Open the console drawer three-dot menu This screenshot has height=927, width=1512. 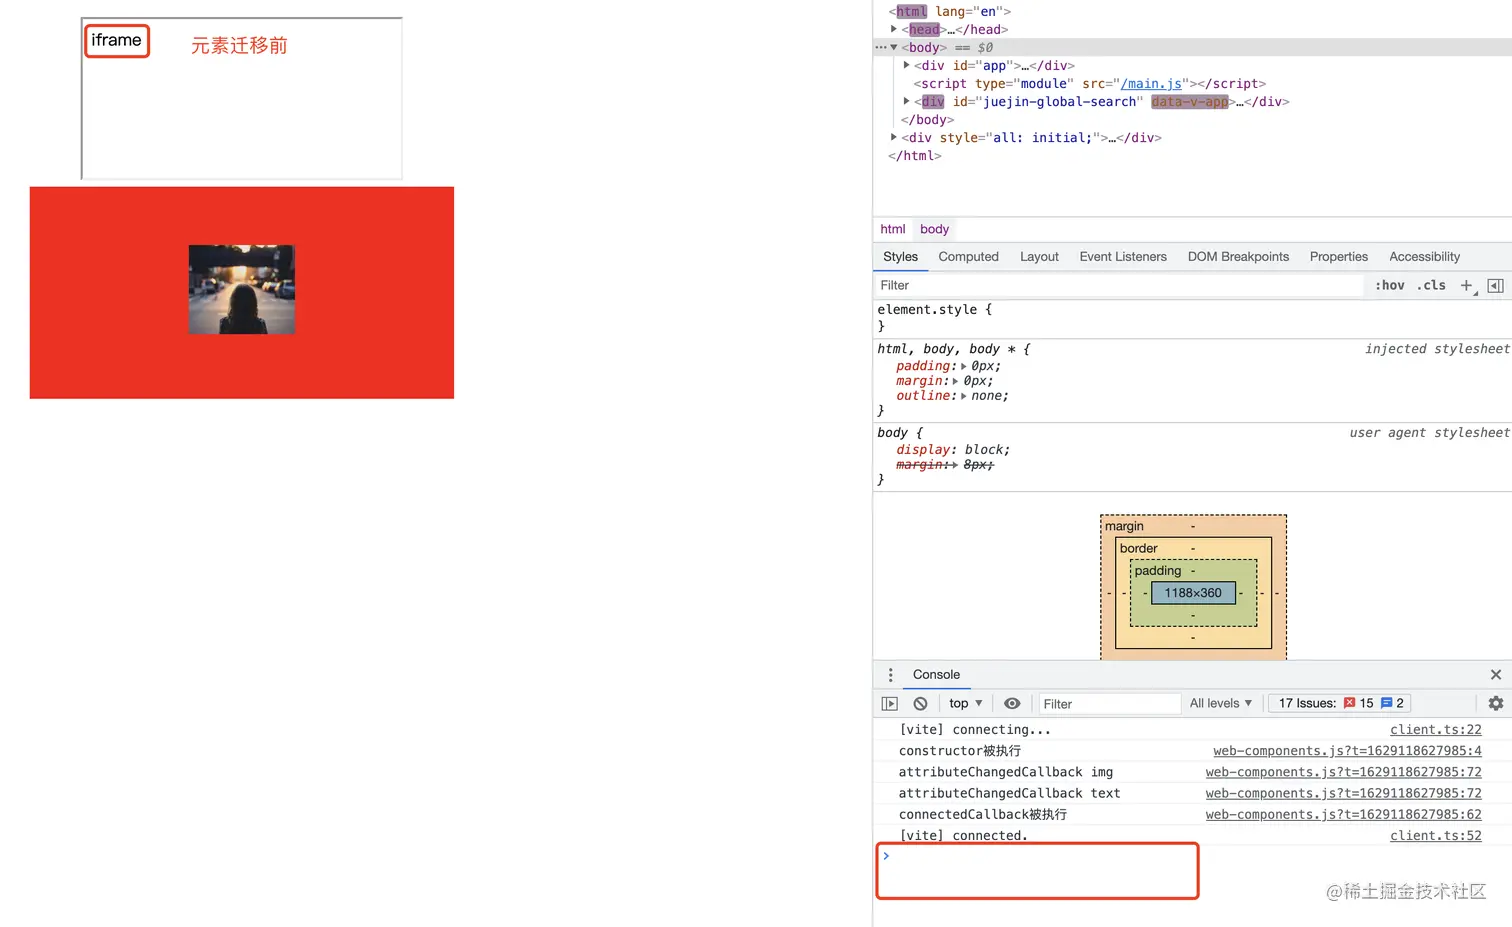891,675
